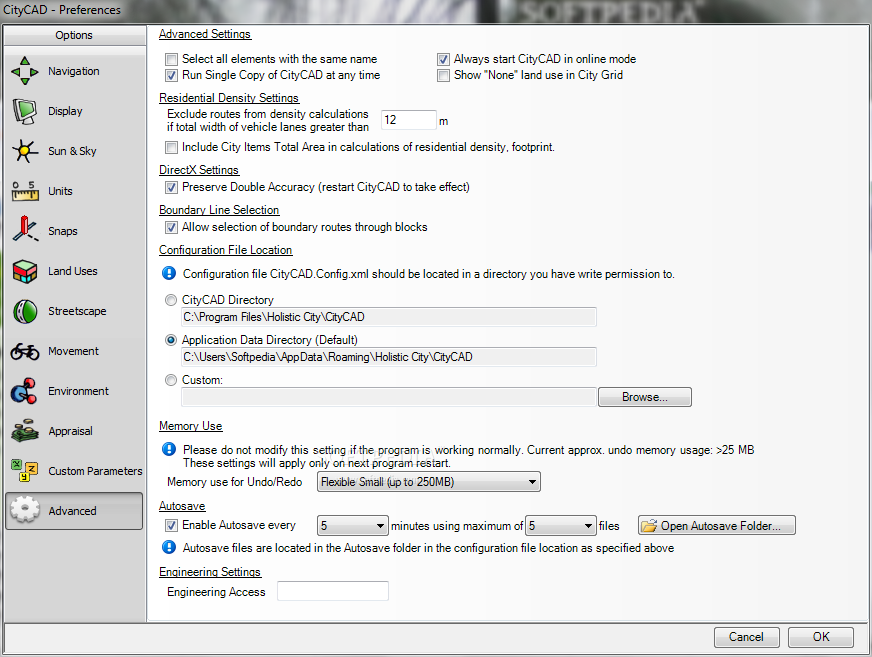The height and width of the screenshot is (657, 872).
Task: Click the Memory Use heading
Action: [x=191, y=426]
